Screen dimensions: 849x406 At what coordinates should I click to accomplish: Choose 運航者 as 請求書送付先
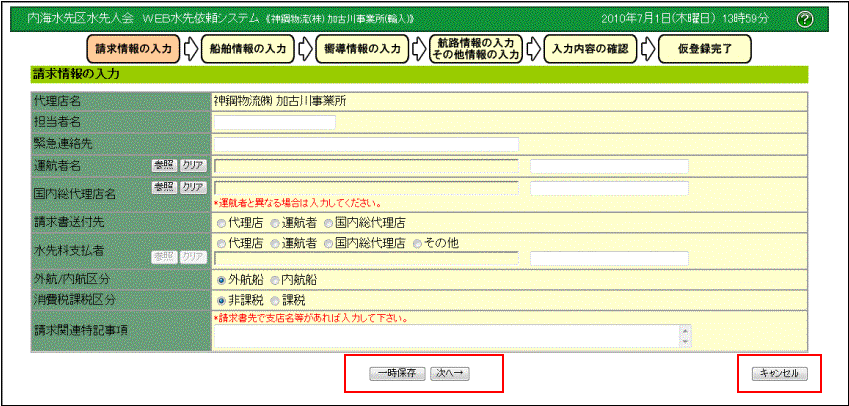point(274,222)
